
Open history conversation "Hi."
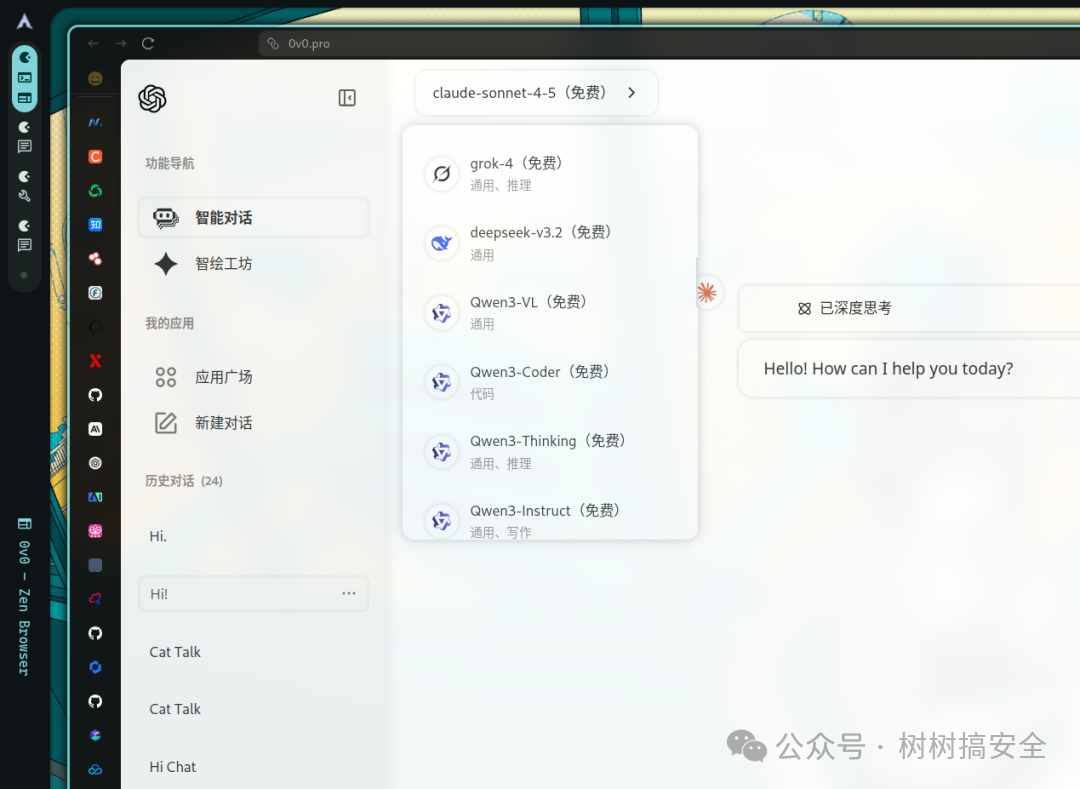(x=253, y=536)
